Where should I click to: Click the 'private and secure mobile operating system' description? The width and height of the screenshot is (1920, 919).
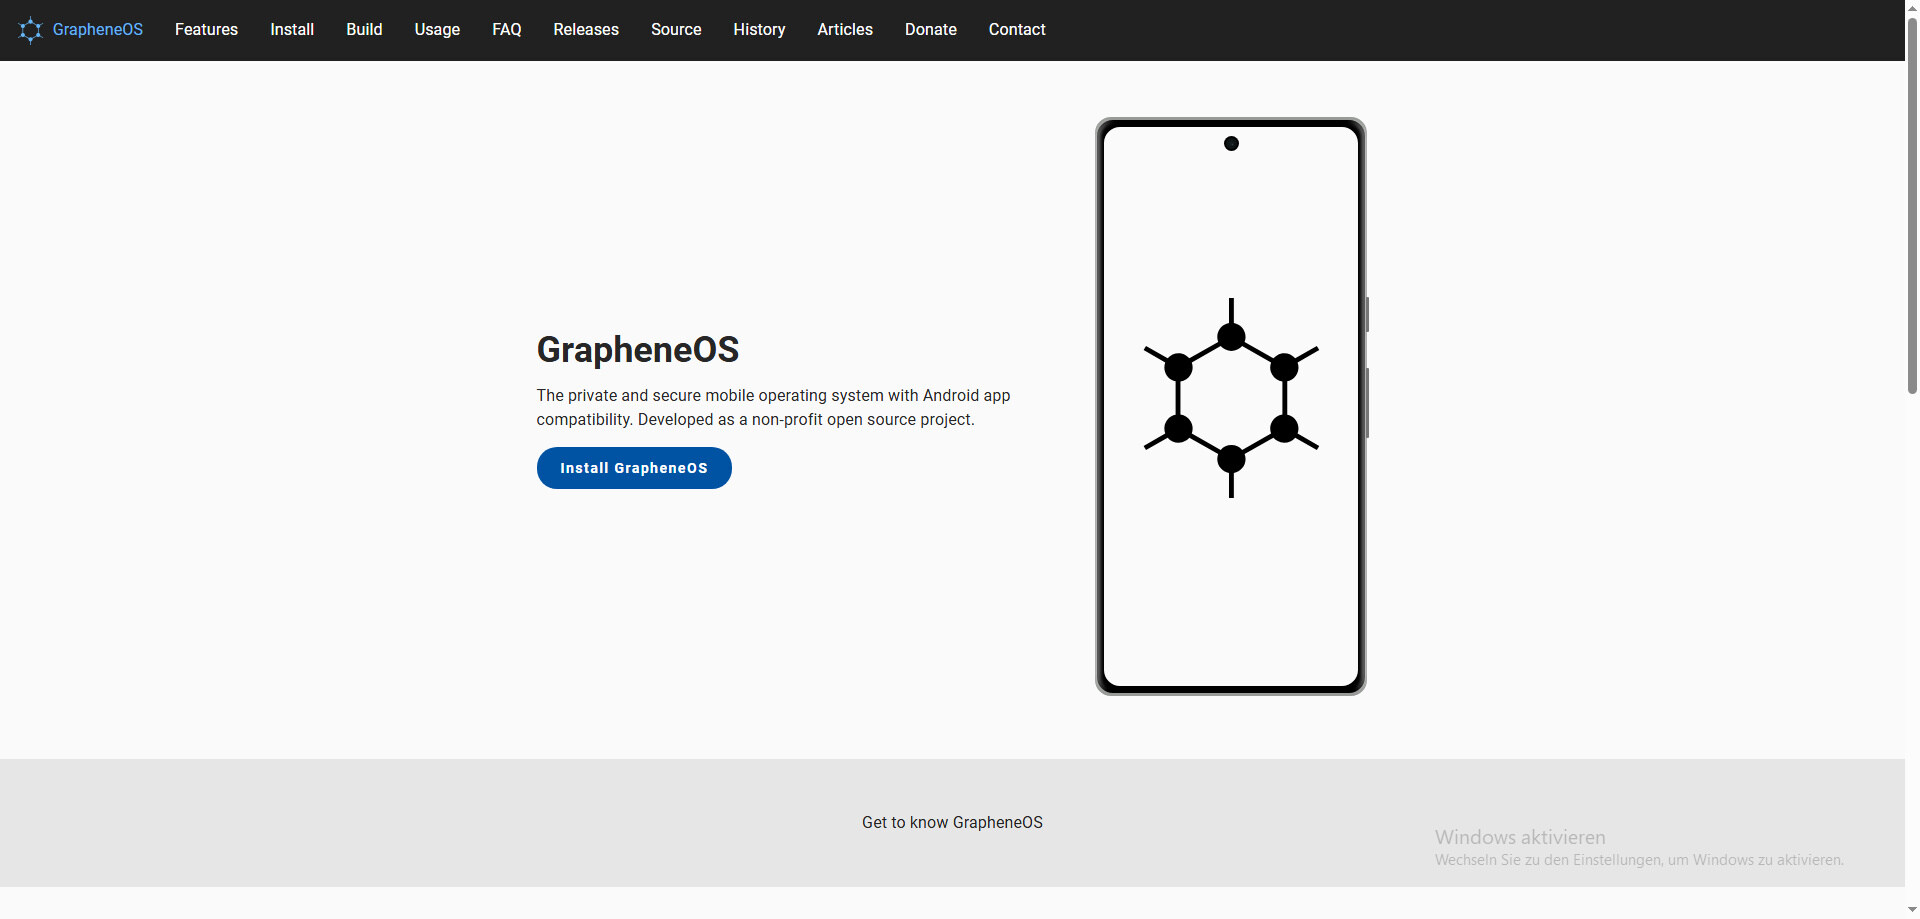pyautogui.click(x=773, y=407)
